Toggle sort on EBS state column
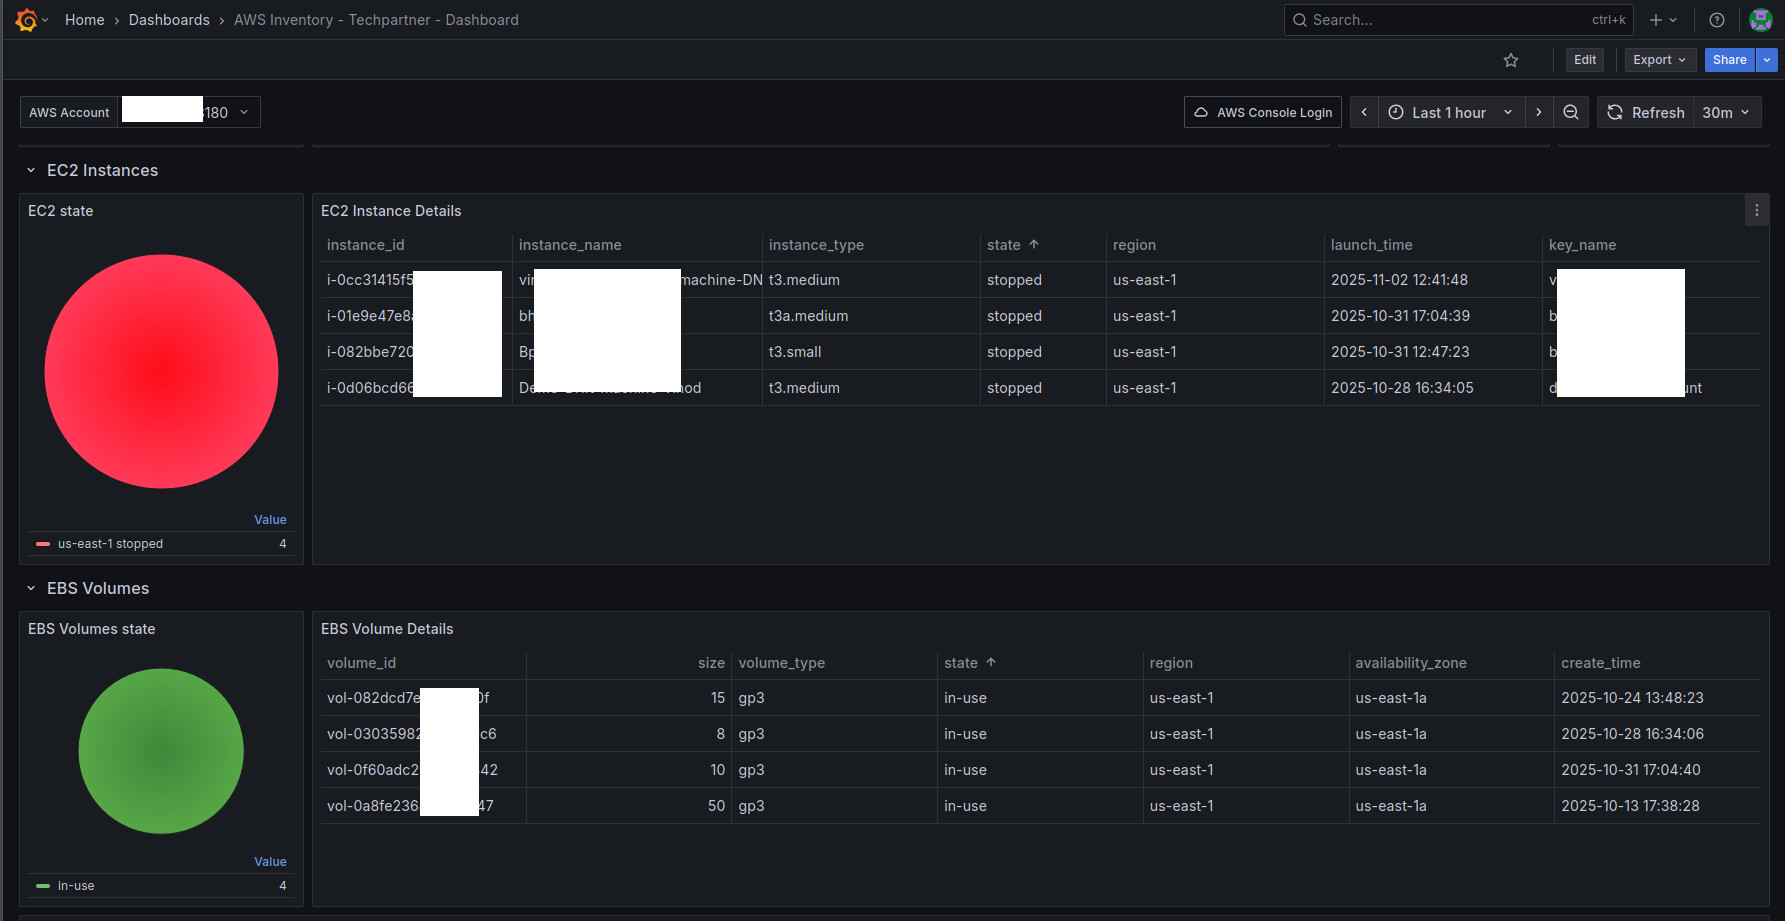 970,663
